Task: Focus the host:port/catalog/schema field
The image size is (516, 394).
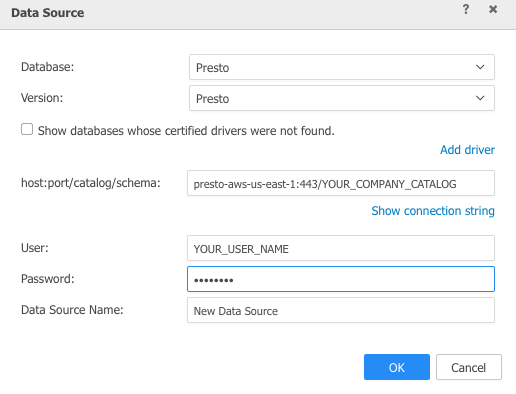Action: point(341,183)
